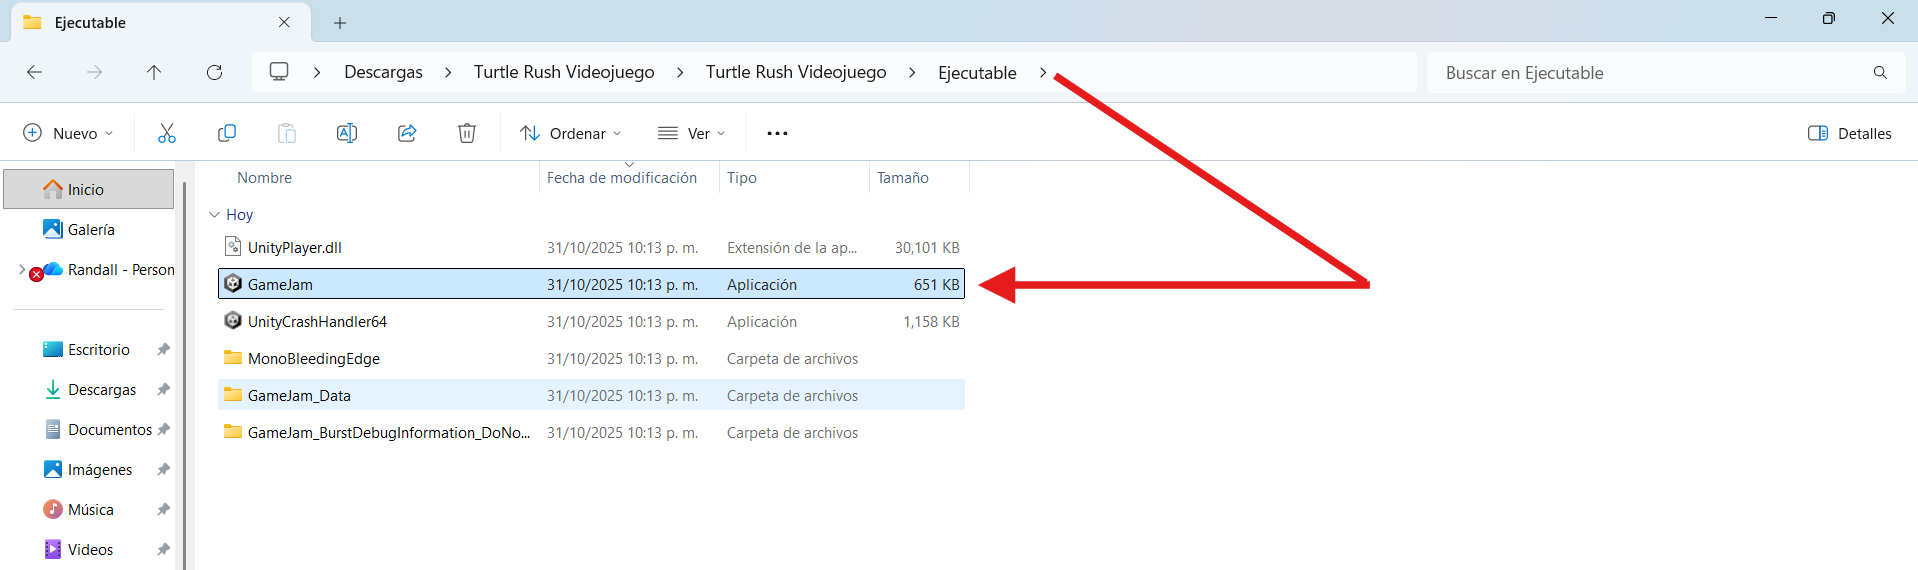
Task: Click the 30,101 KB size value
Action: pyautogui.click(x=927, y=247)
